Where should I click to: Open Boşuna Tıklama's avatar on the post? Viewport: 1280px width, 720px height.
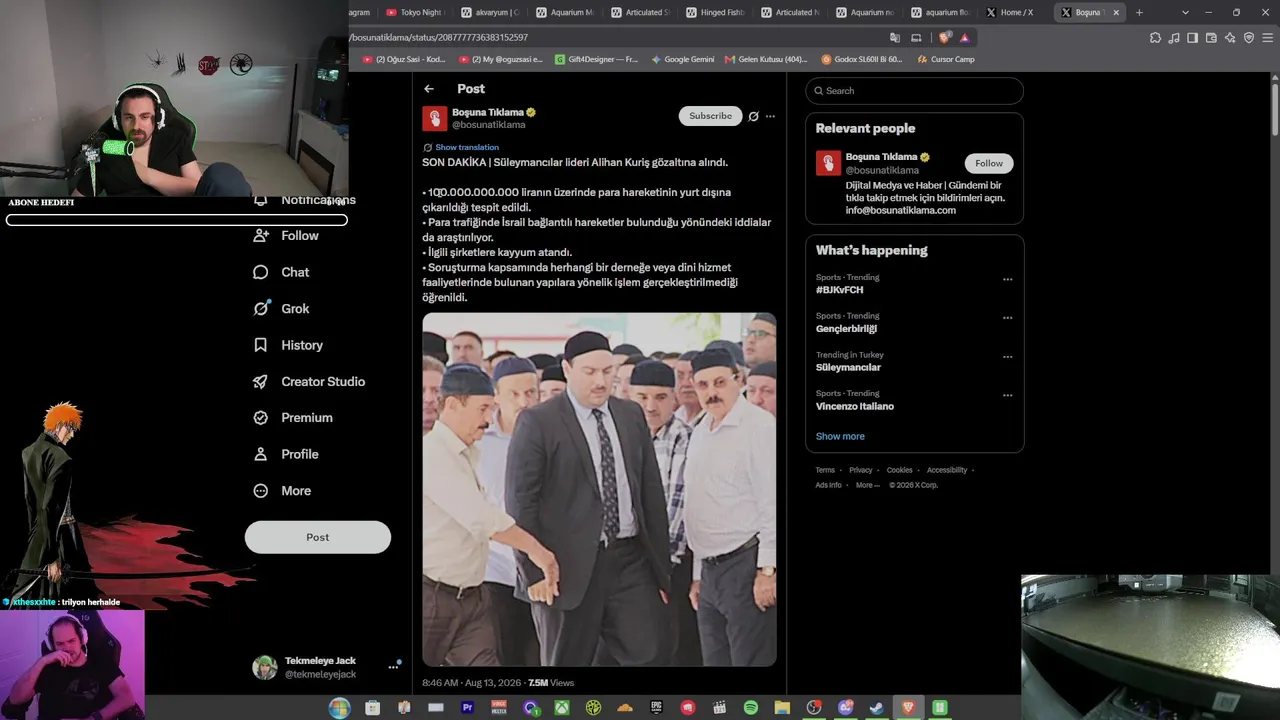click(434, 119)
